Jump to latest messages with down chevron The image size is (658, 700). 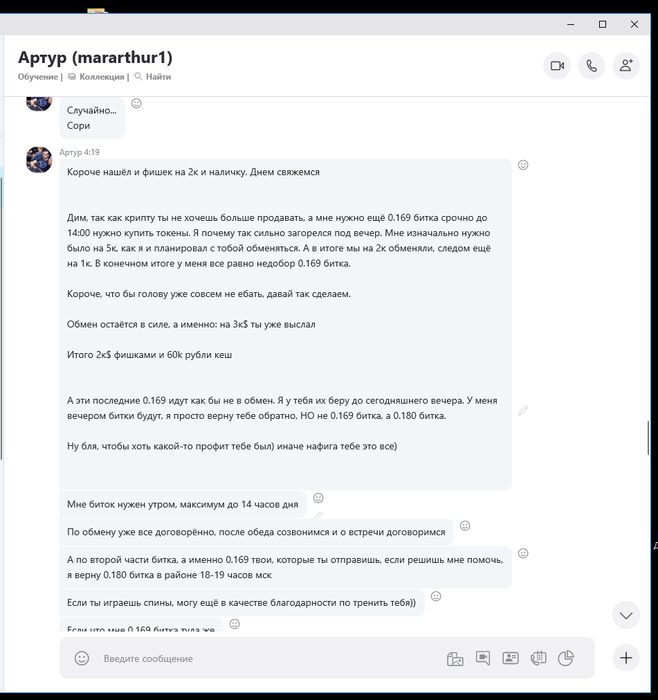[x=626, y=614]
